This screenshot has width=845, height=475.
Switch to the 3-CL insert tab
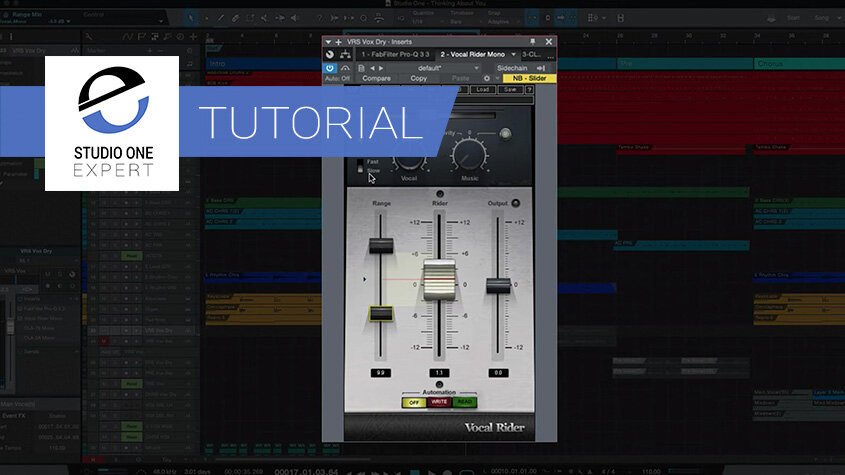coord(531,54)
